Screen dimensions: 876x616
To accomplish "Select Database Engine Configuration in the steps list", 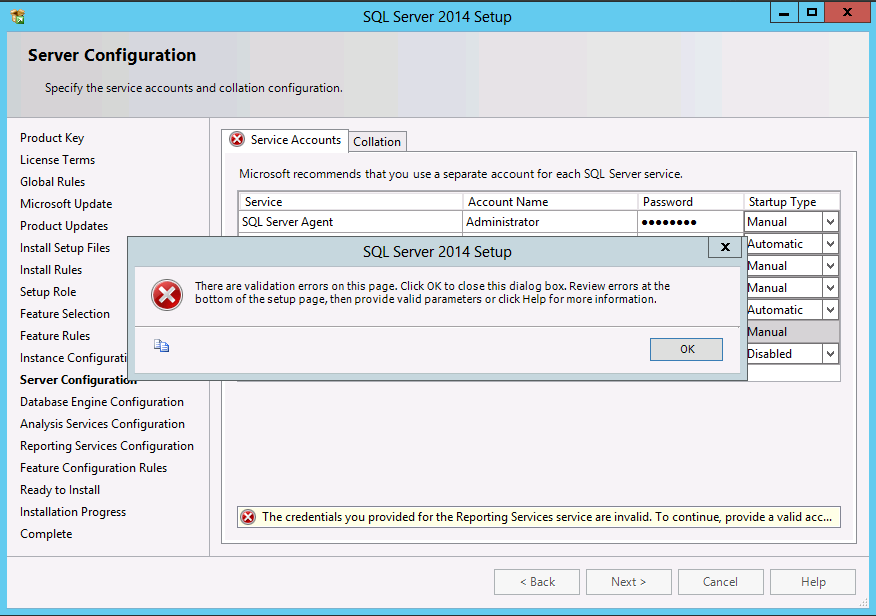I will click(102, 402).
